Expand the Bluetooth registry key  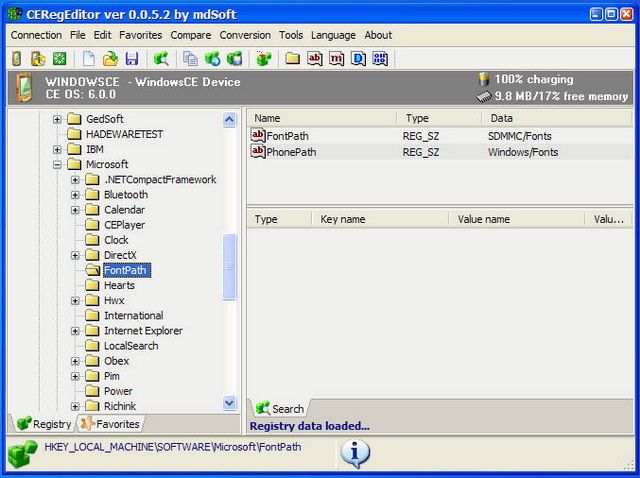(75, 194)
